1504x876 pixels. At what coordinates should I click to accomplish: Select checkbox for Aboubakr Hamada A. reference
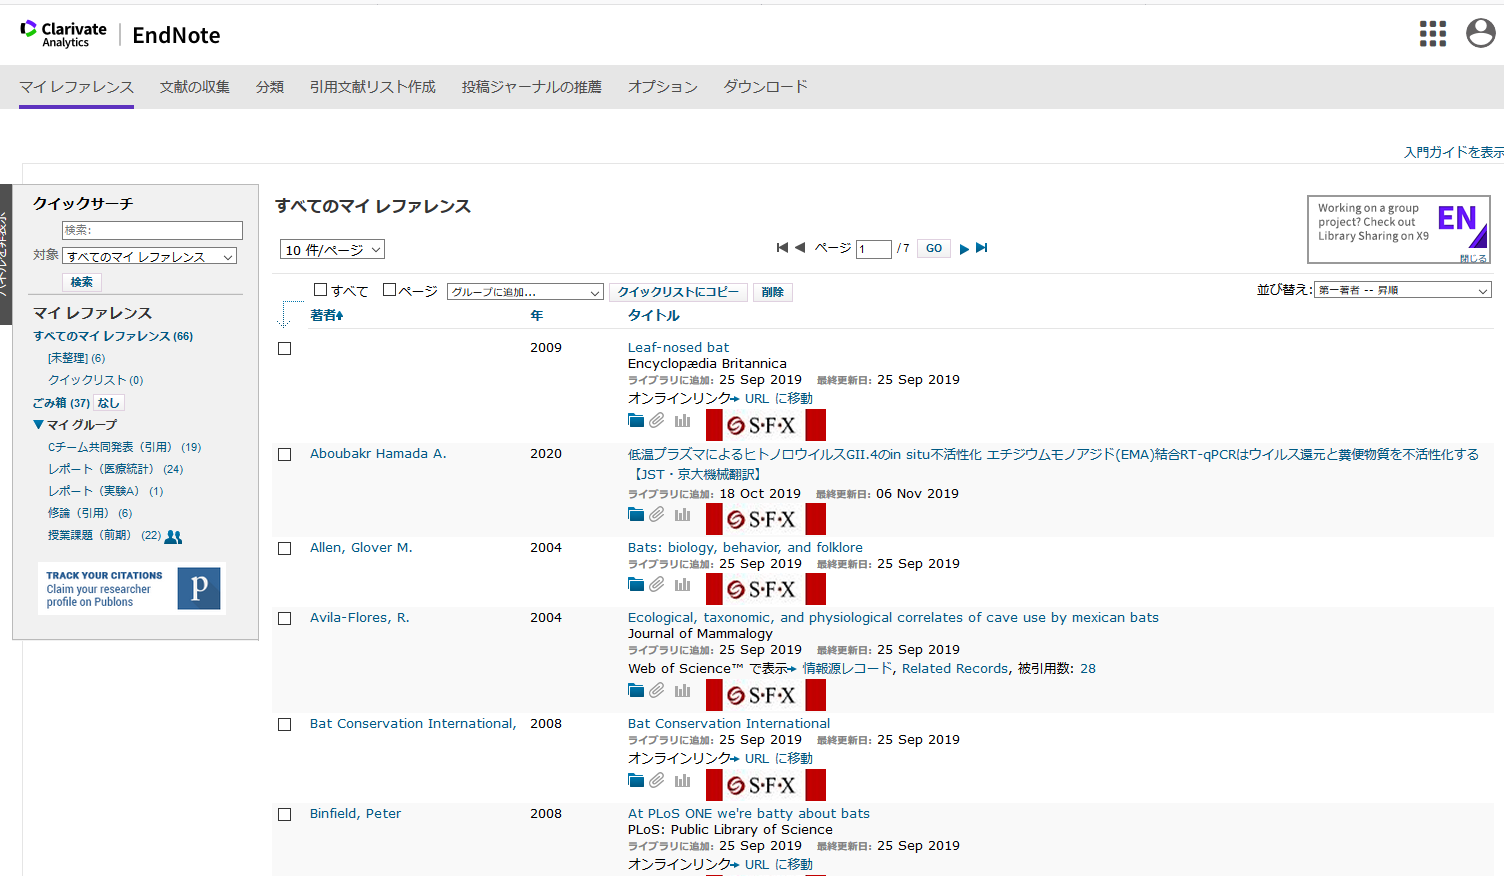tap(285, 455)
